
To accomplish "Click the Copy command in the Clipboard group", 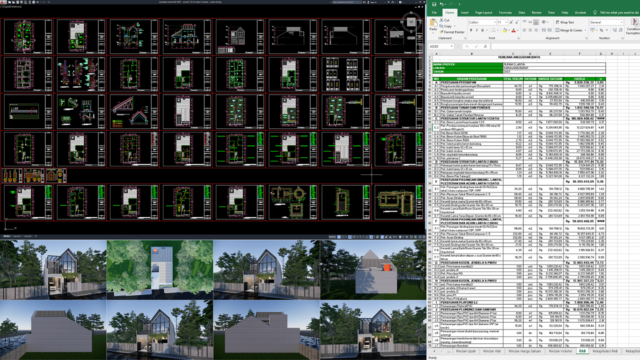I will pos(446,26).
